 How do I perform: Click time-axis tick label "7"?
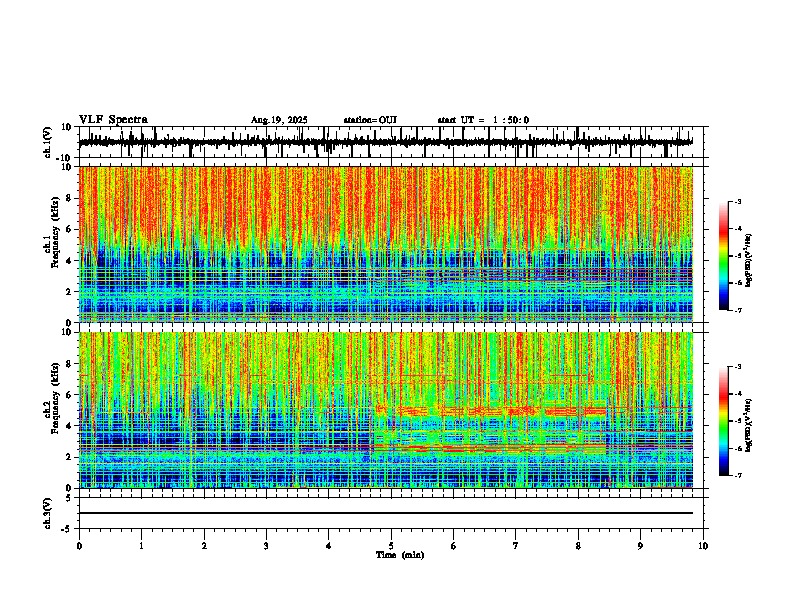[x=516, y=546]
